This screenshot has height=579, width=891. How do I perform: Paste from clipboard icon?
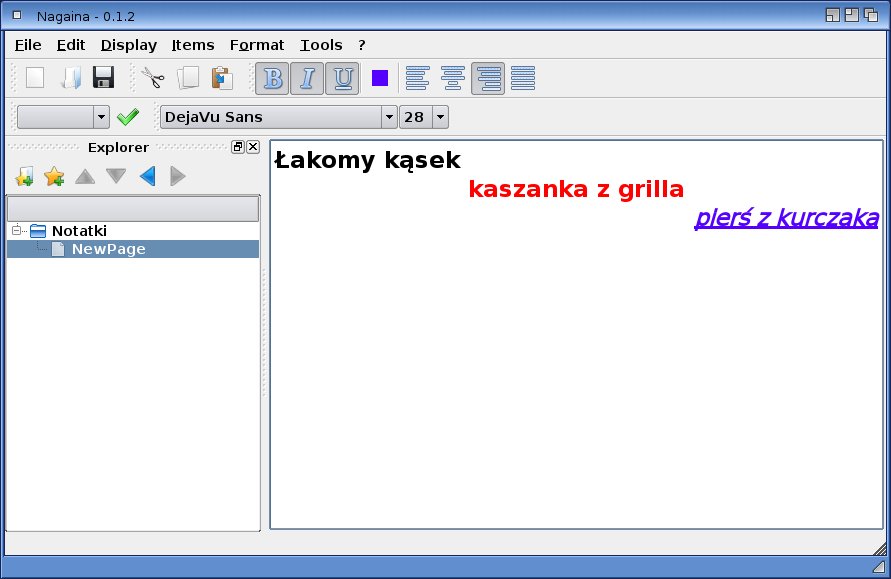pyautogui.click(x=222, y=78)
